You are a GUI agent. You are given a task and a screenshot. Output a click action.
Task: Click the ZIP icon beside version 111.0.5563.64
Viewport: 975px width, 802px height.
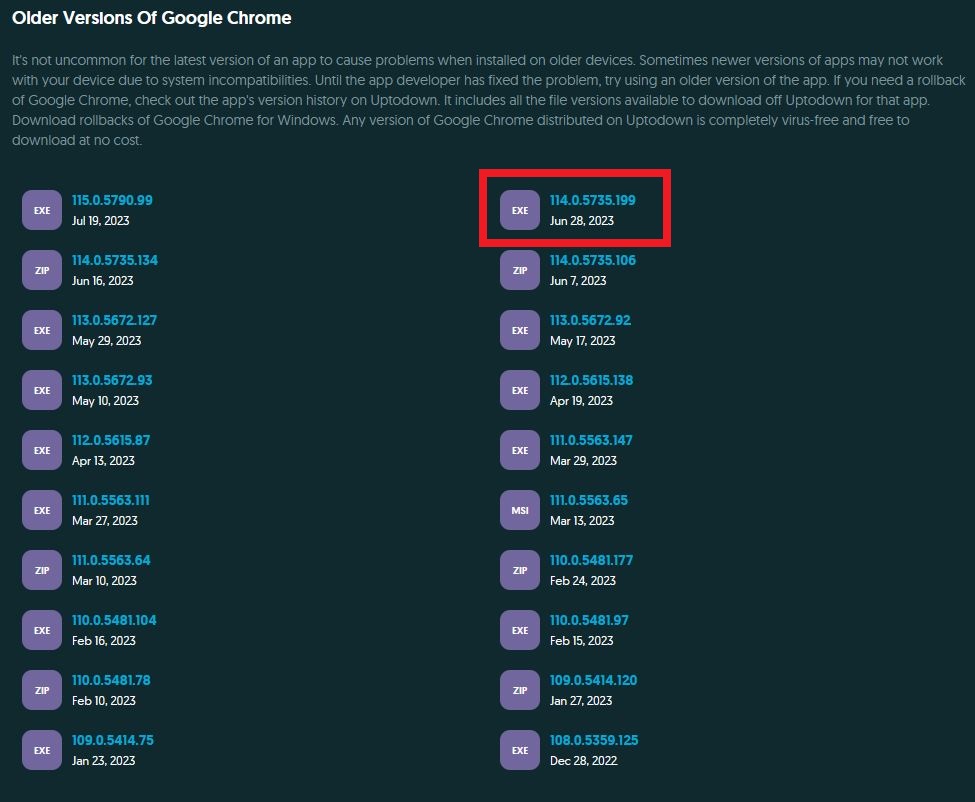click(x=42, y=570)
